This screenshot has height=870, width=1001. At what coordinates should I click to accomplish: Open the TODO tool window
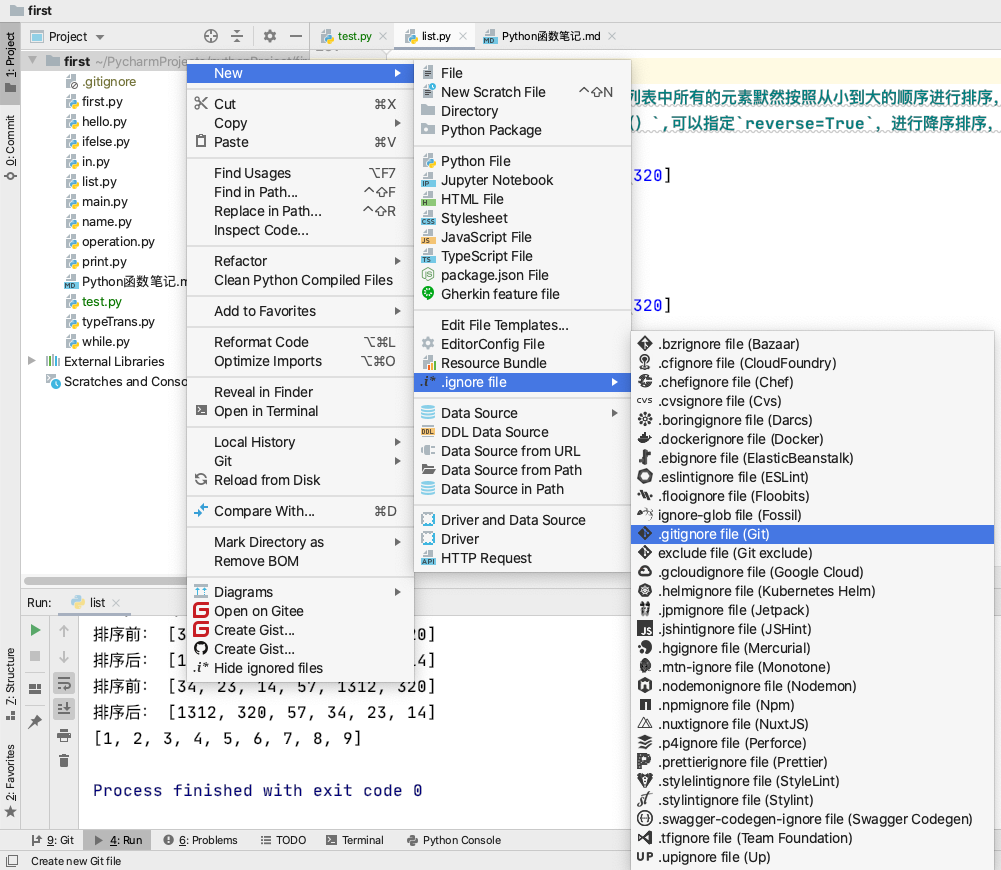[x=283, y=840]
